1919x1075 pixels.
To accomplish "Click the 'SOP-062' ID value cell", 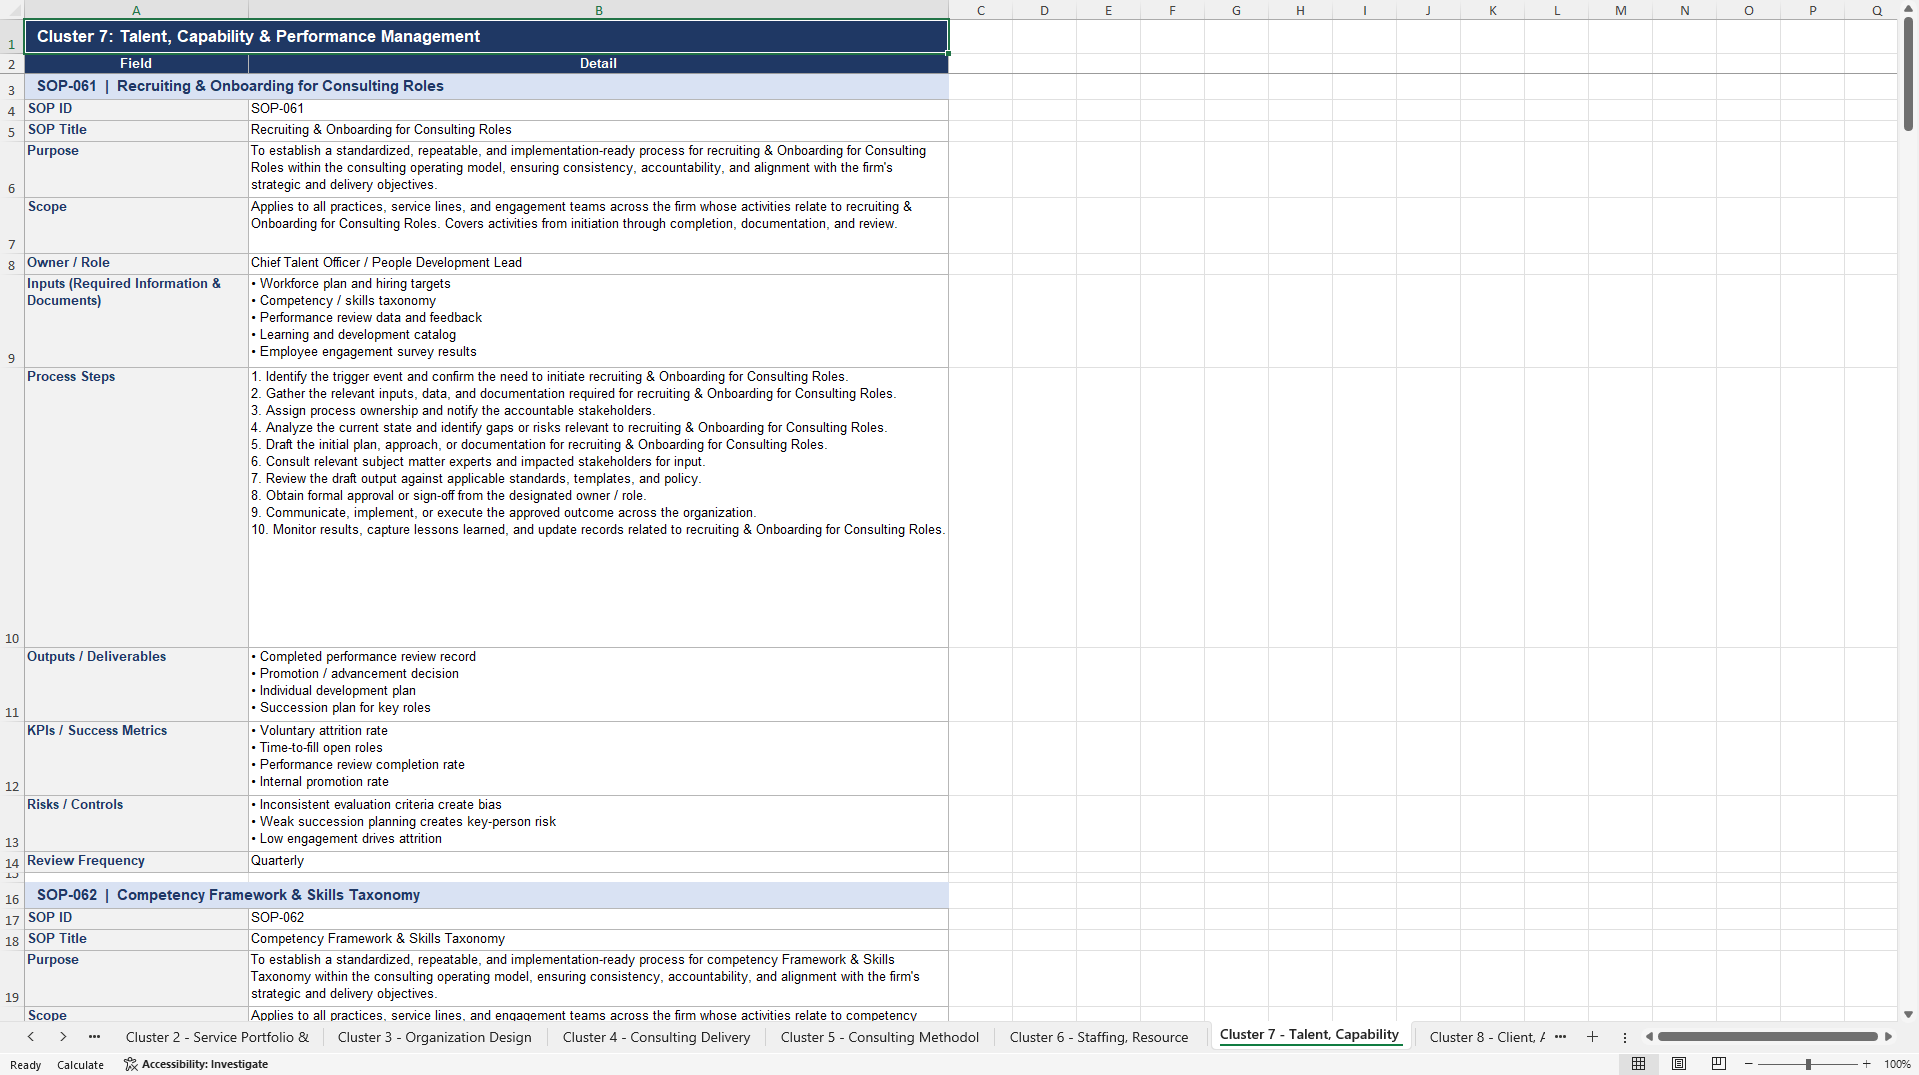I will click(x=598, y=918).
